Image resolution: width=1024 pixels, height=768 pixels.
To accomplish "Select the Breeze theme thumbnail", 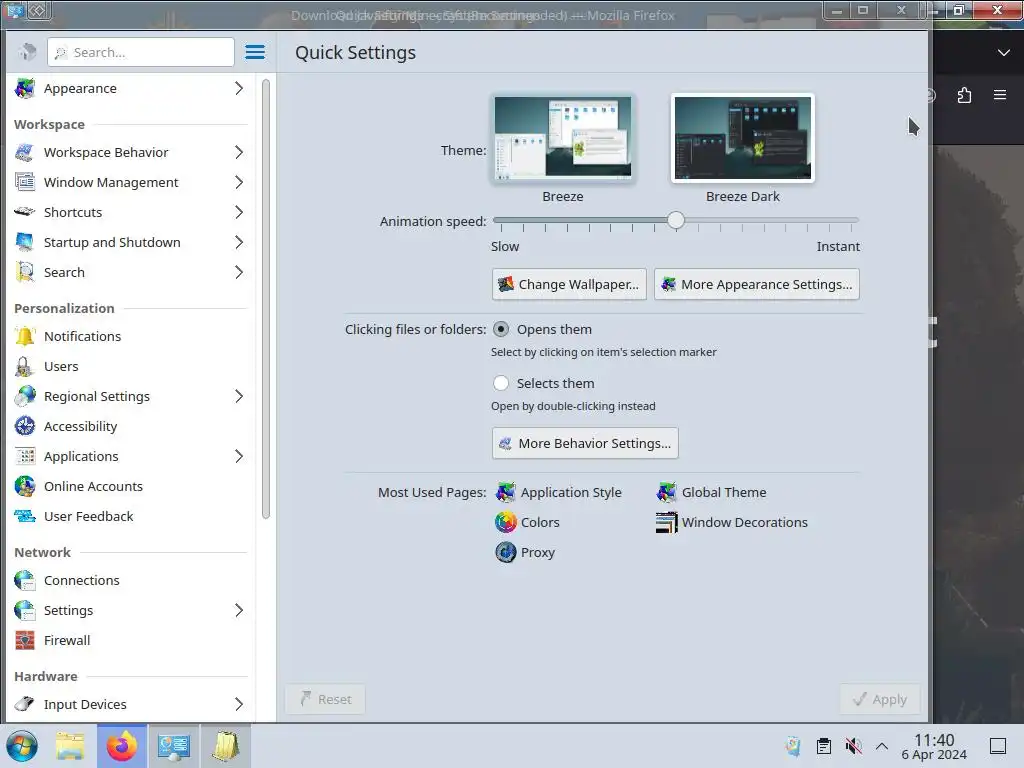I will click(x=563, y=138).
